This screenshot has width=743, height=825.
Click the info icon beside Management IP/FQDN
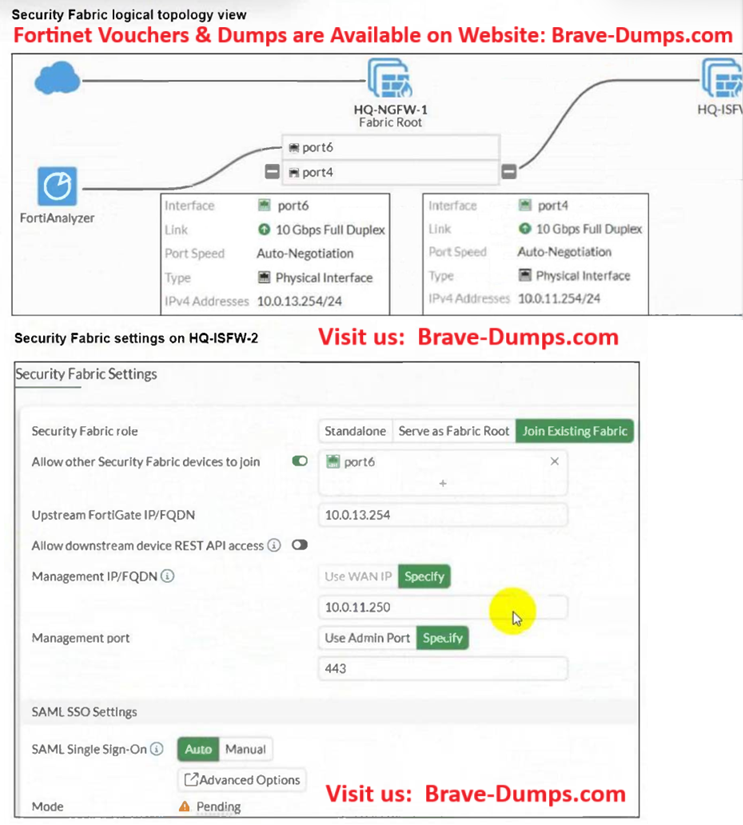[x=167, y=576]
